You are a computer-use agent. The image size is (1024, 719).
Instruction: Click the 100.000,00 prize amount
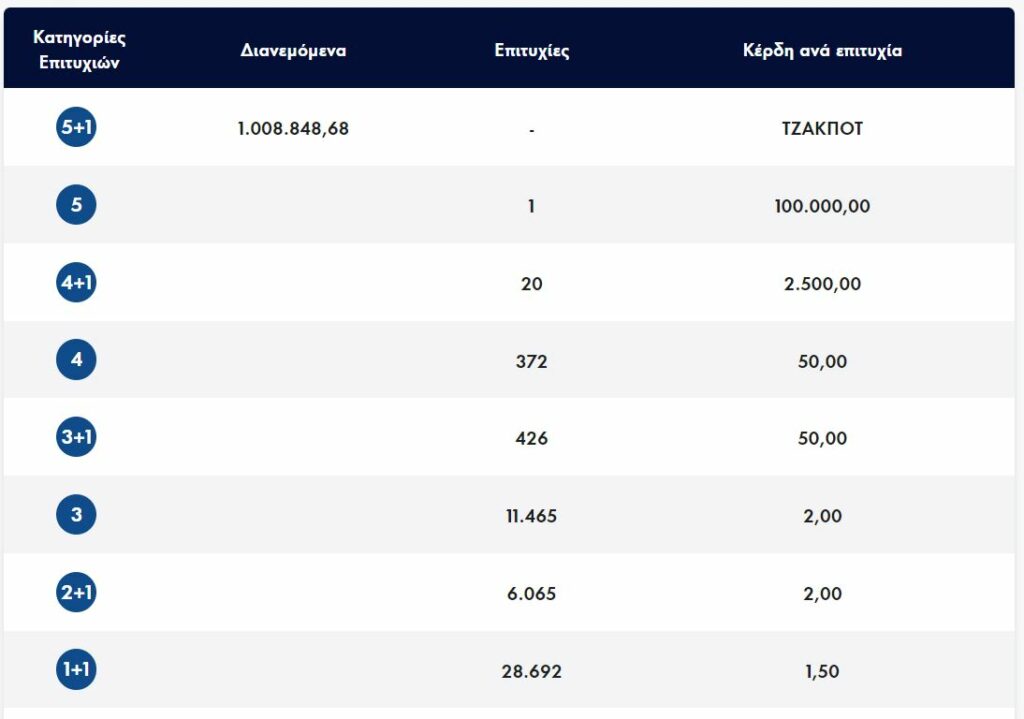[x=822, y=206]
